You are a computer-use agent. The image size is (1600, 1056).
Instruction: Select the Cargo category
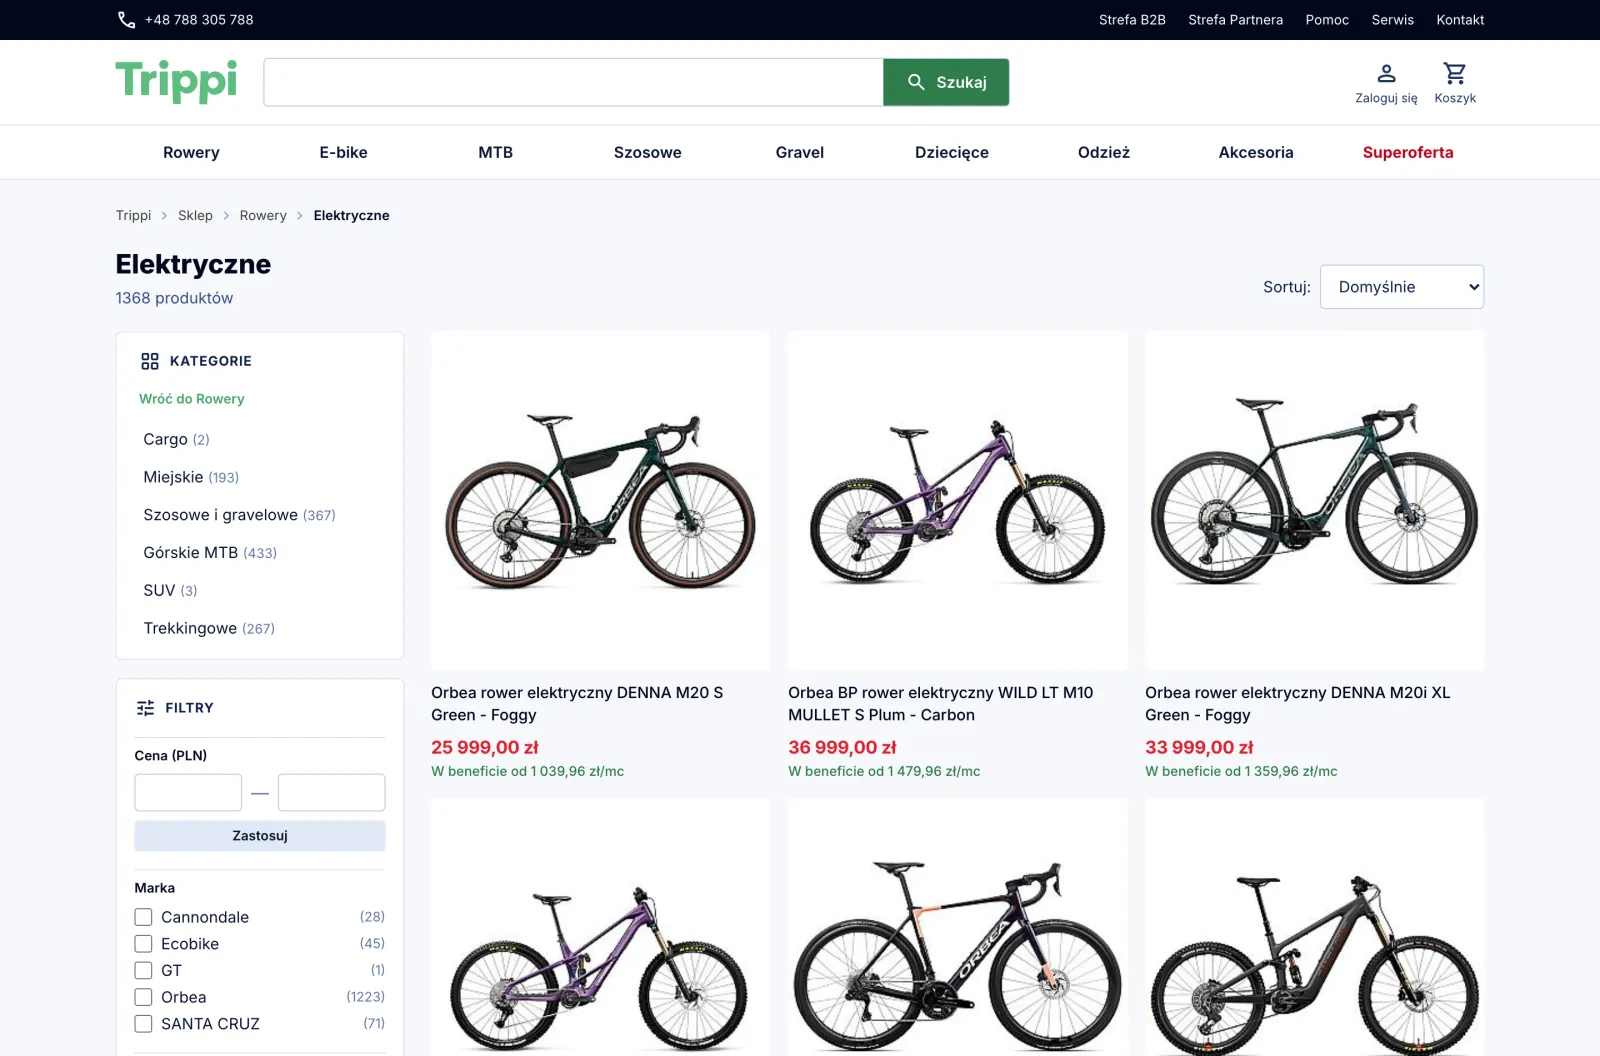click(x=176, y=439)
